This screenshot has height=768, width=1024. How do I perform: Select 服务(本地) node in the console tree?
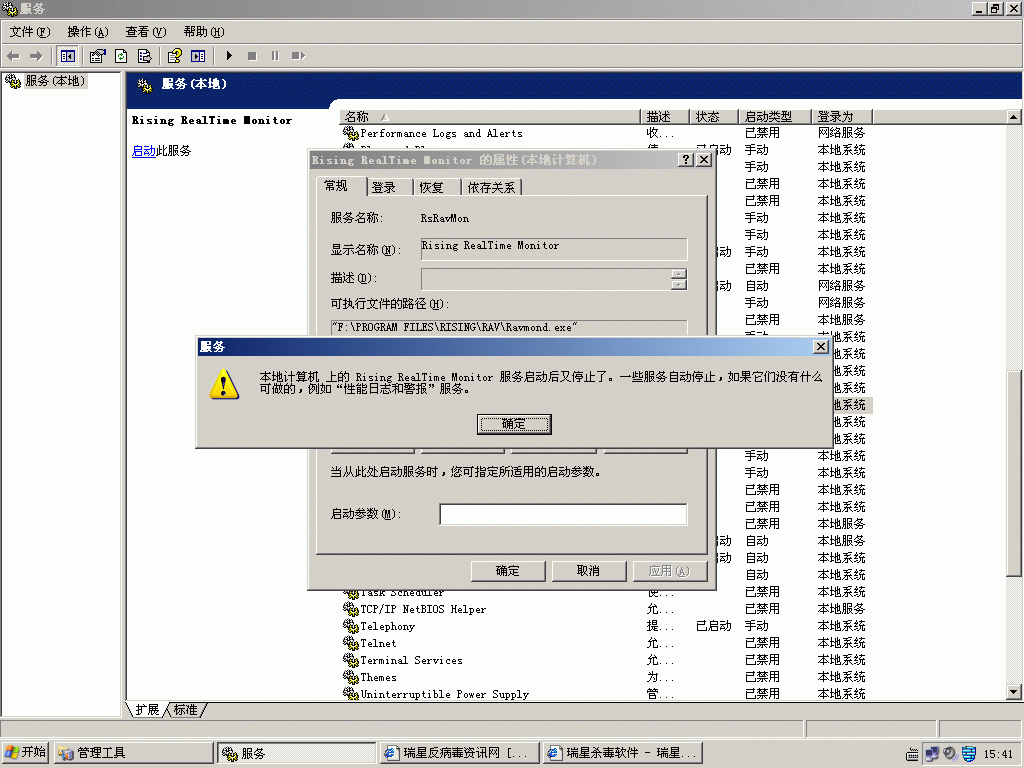(x=54, y=81)
